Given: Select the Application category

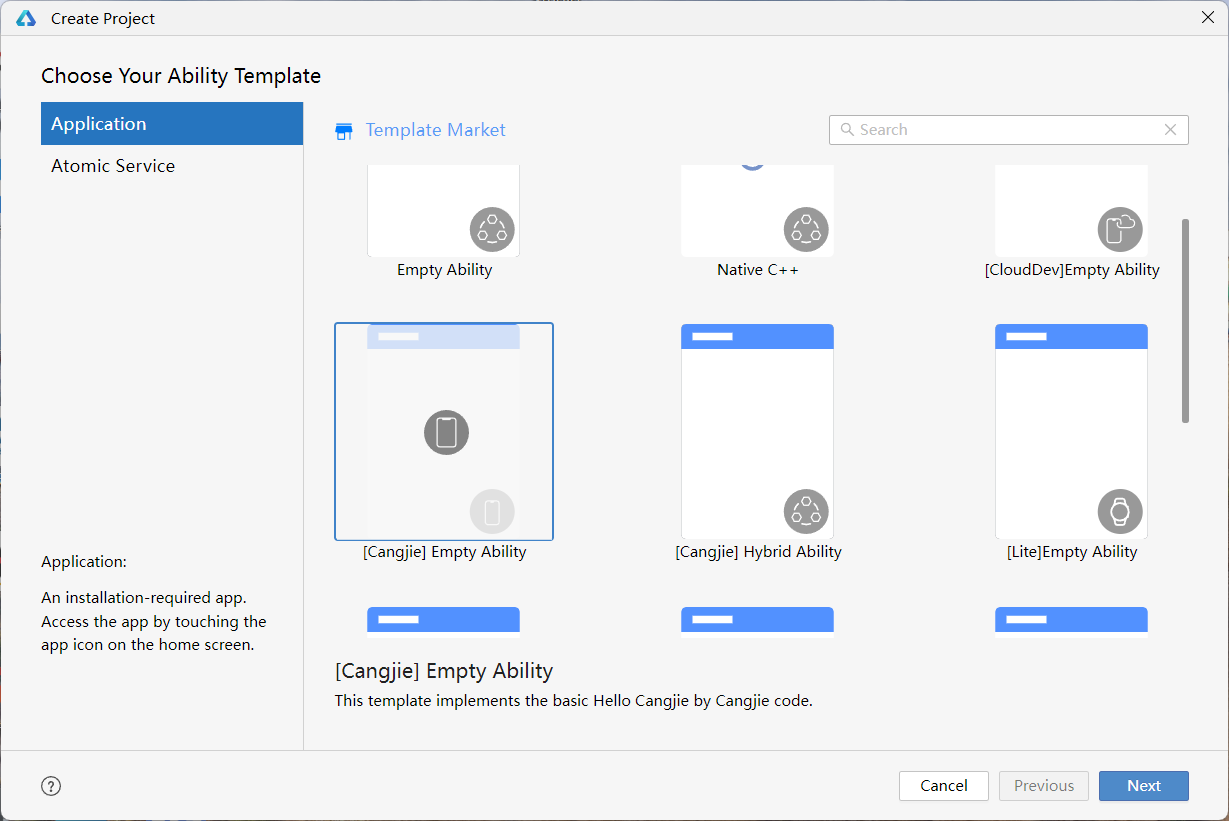Looking at the screenshot, I should tap(172, 124).
